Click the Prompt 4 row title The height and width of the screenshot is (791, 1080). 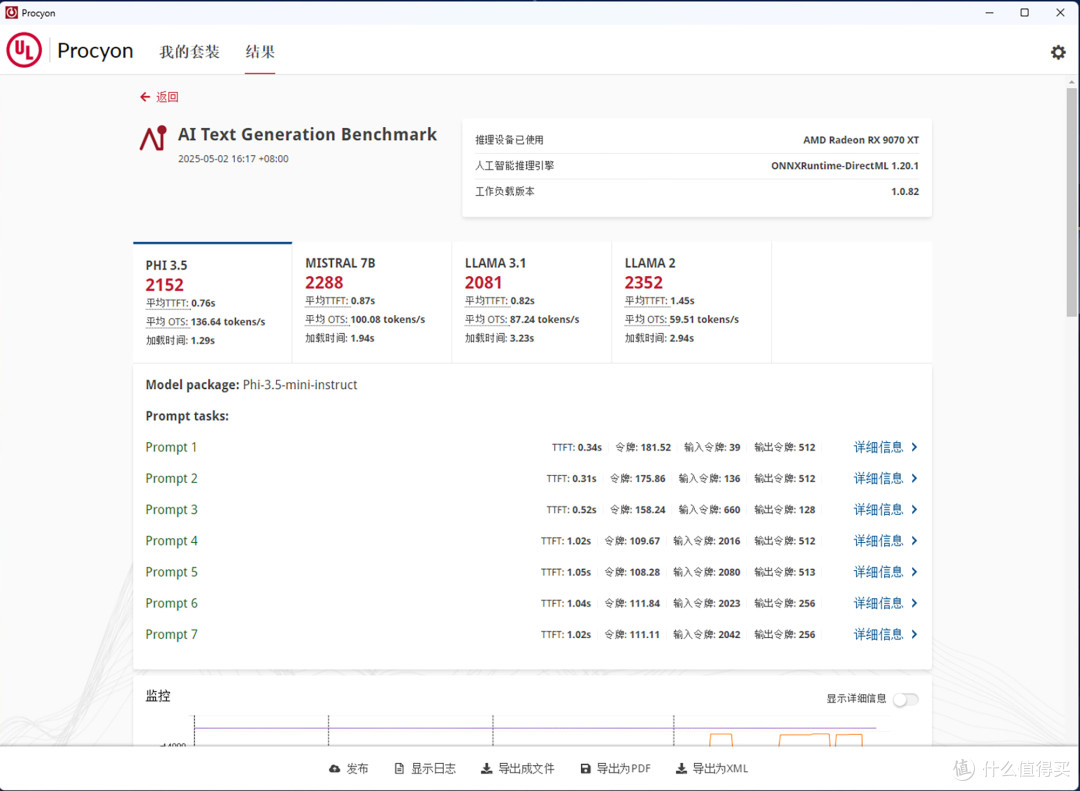coord(172,541)
